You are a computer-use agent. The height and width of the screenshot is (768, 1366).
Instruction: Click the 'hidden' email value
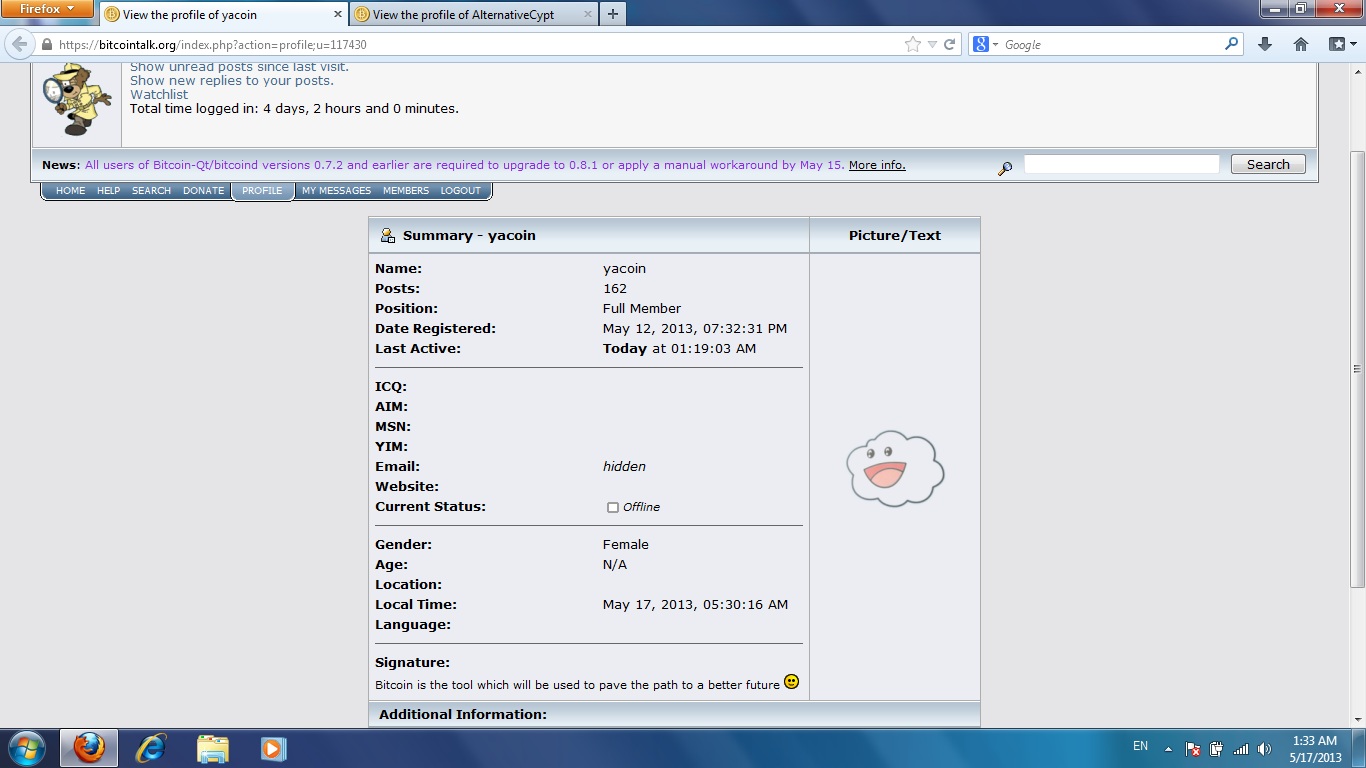click(624, 466)
